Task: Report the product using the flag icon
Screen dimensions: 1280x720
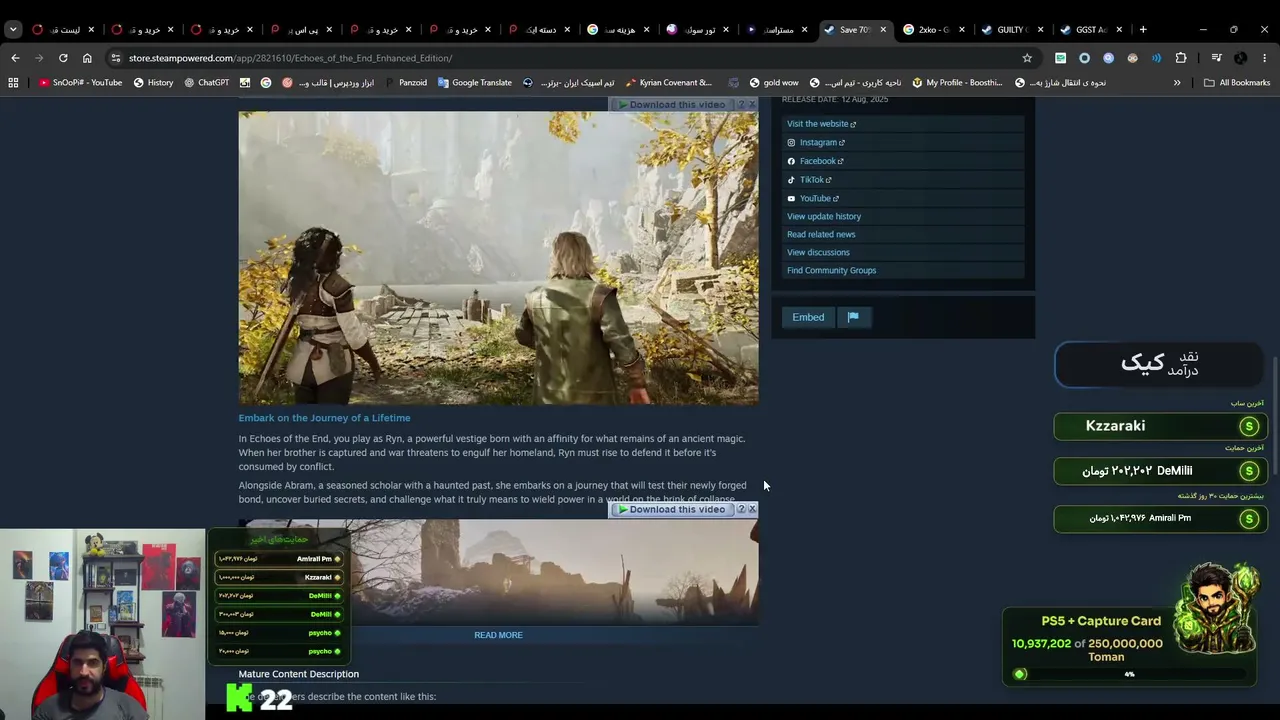Action: [x=853, y=318]
